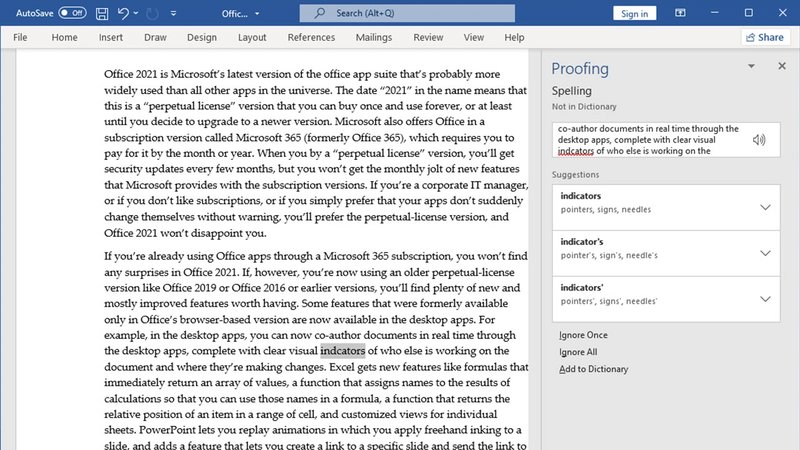Expand options for suggestion "indicators"
The width and height of the screenshot is (800, 450).
765,207
